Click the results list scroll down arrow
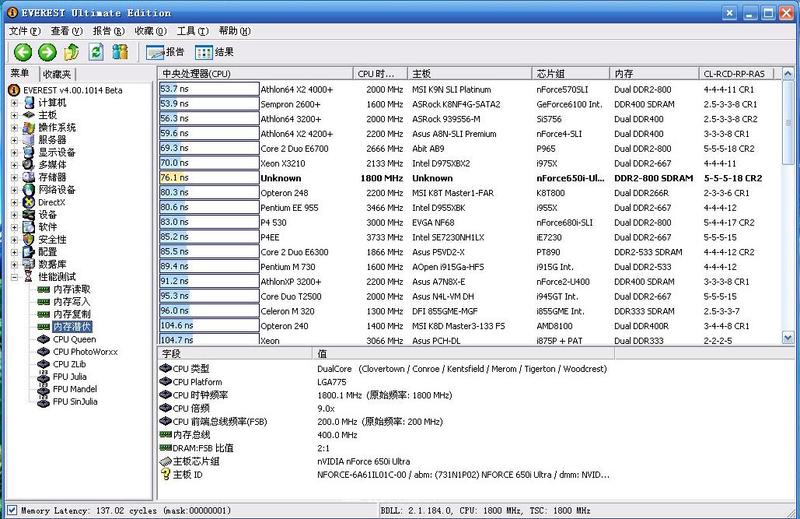Screen dimensions: 800x519 pyautogui.click(x=788, y=337)
